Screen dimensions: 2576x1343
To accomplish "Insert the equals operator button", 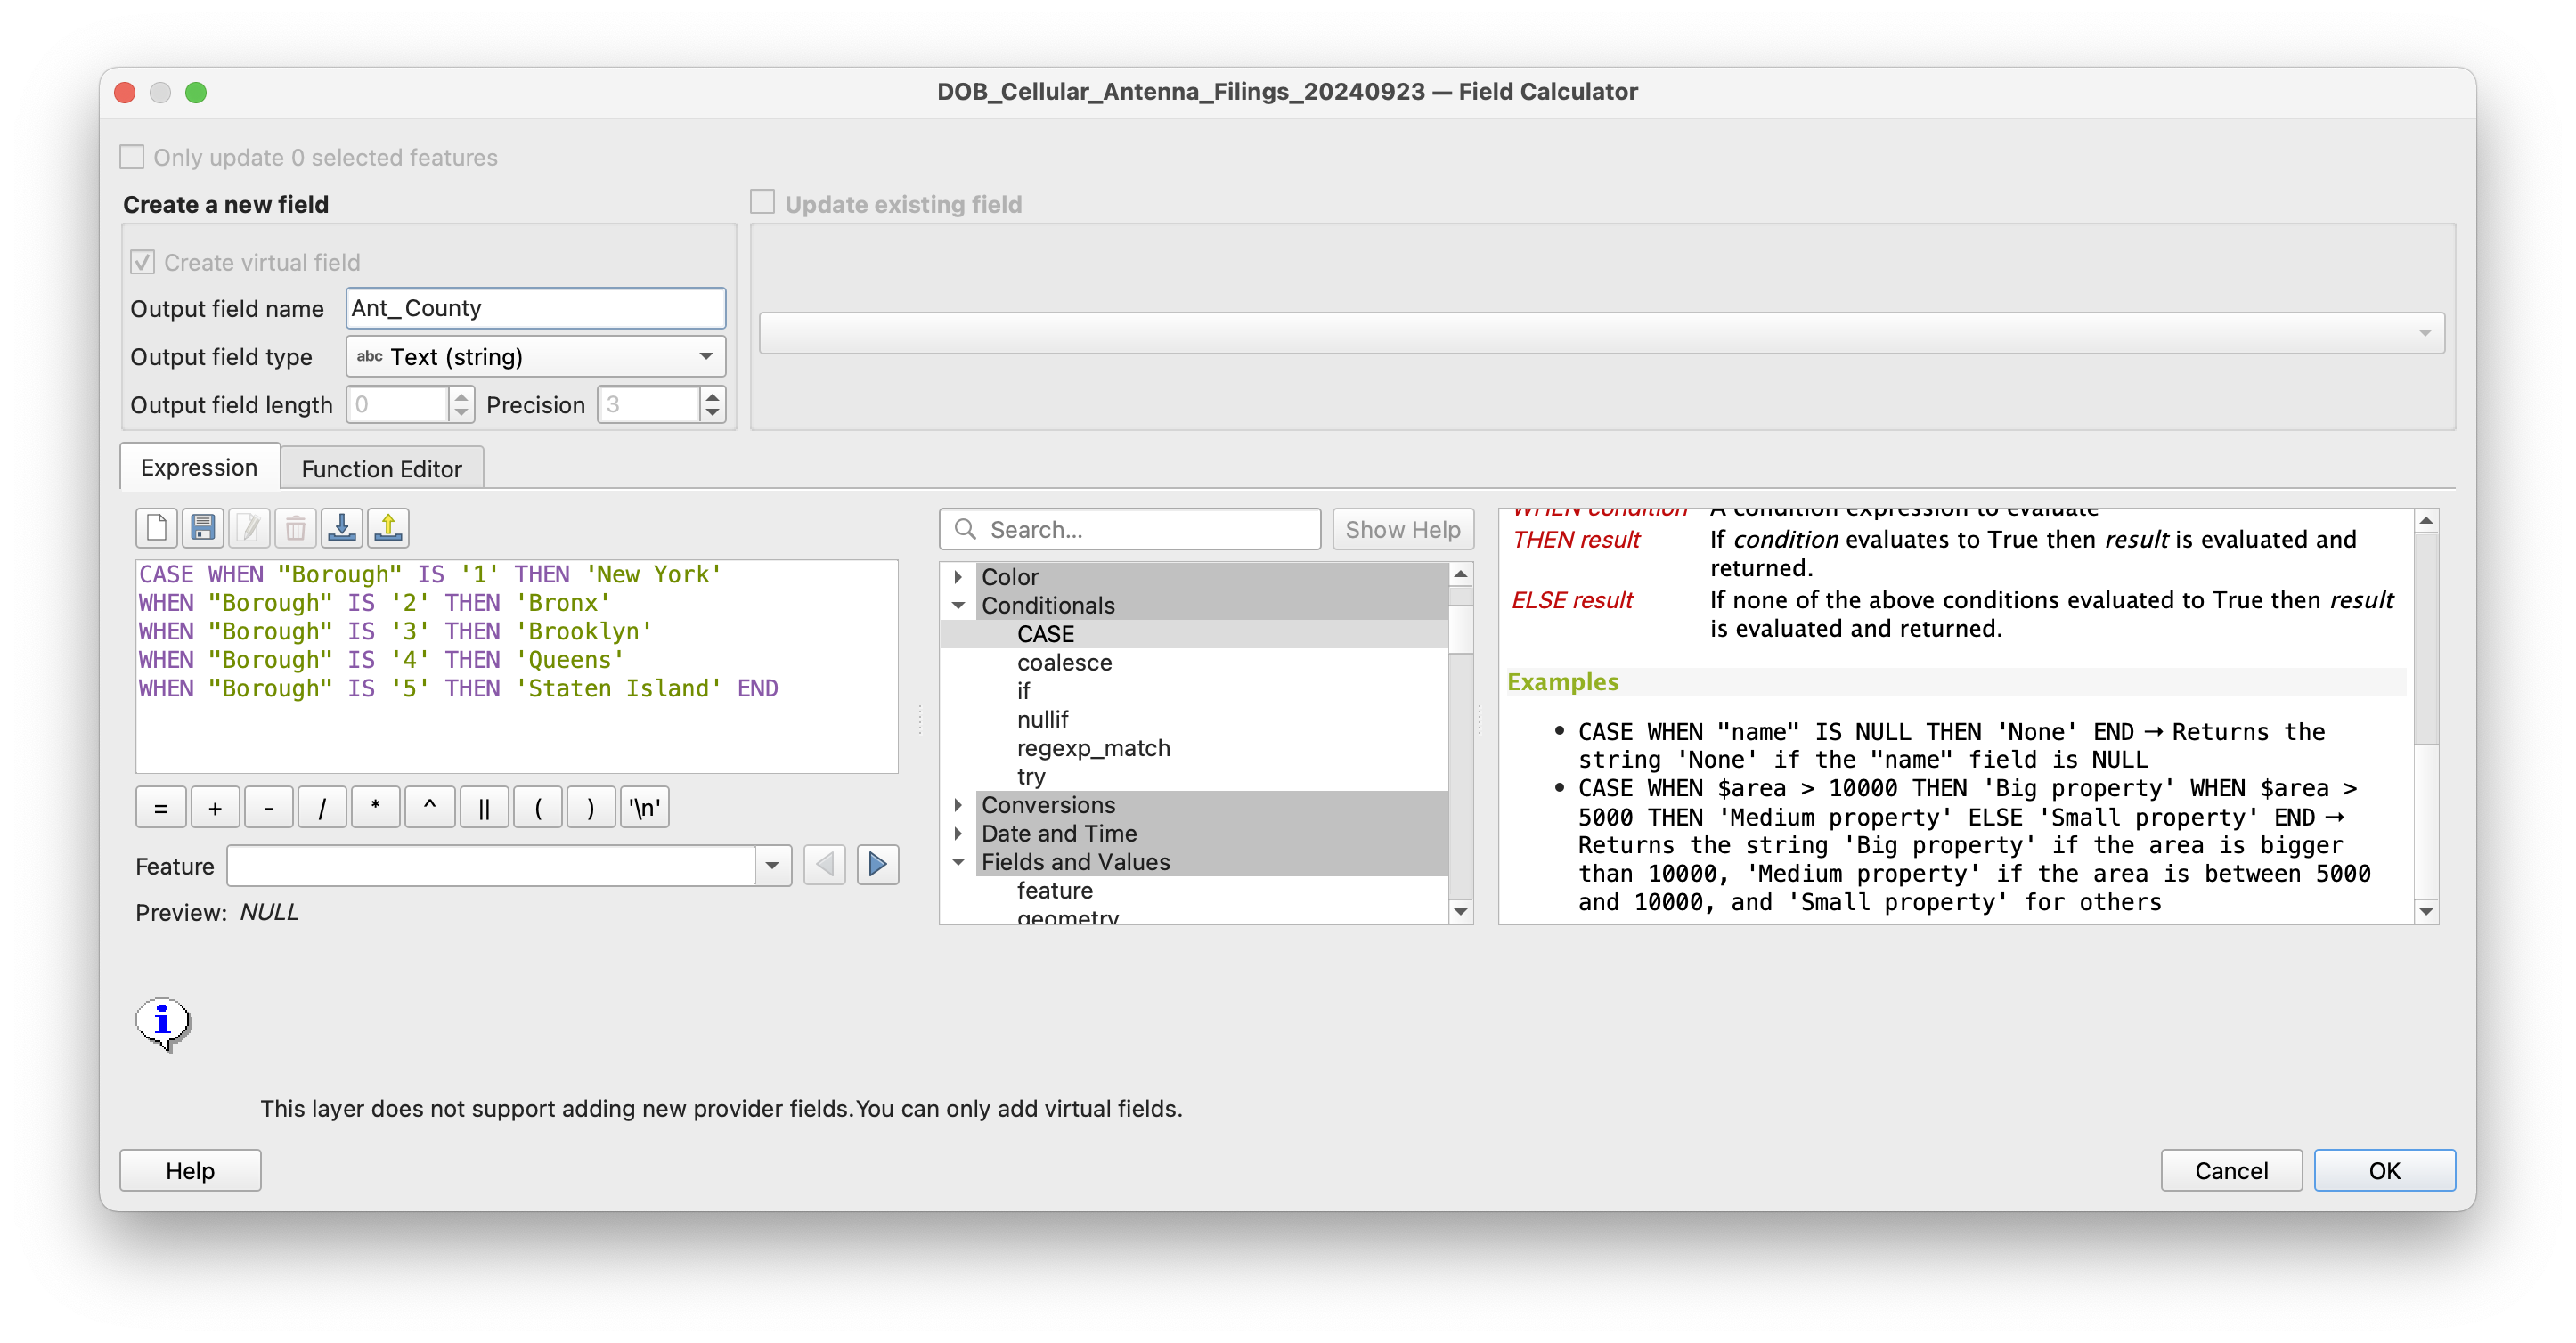I will (x=160, y=808).
